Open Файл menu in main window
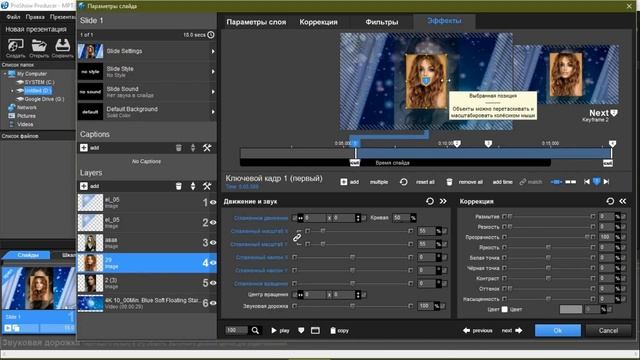640x360 pixels. [13, 17]
